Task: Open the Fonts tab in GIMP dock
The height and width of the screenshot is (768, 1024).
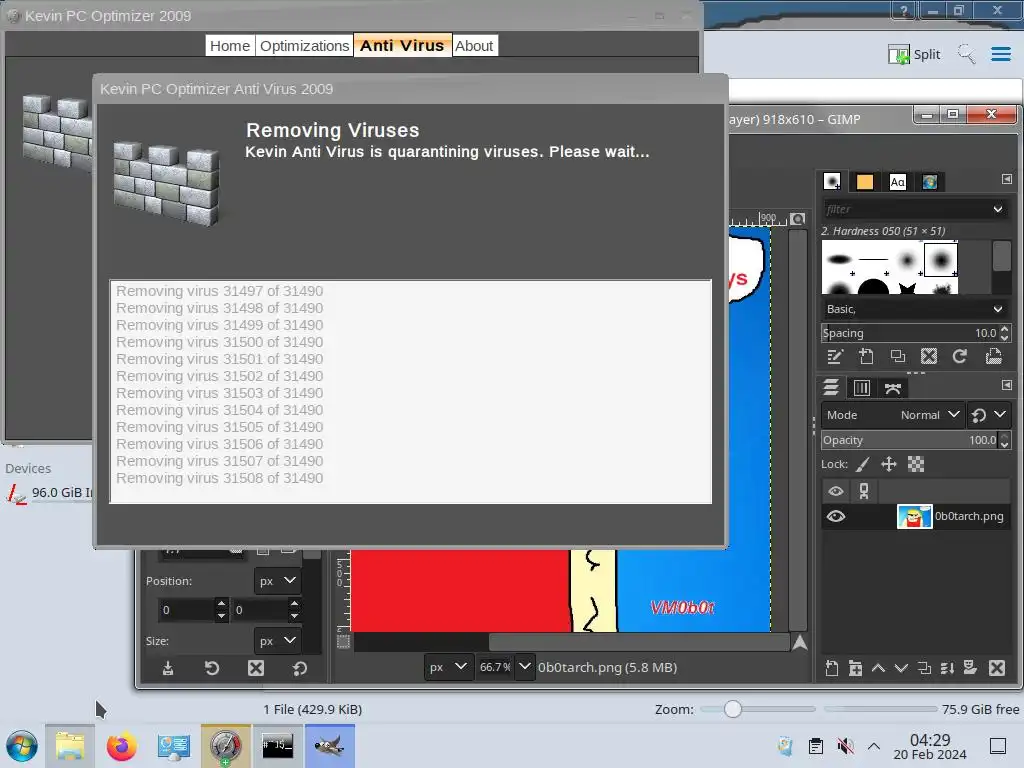Action: coord(897,182)
